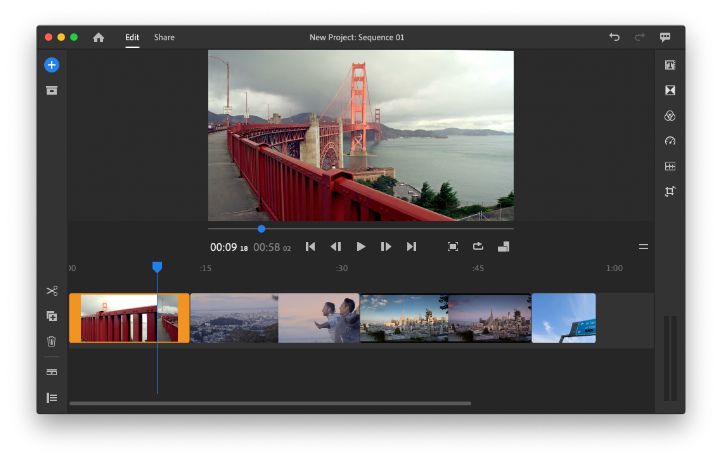Open the Project panel in left sidebar

51,90
